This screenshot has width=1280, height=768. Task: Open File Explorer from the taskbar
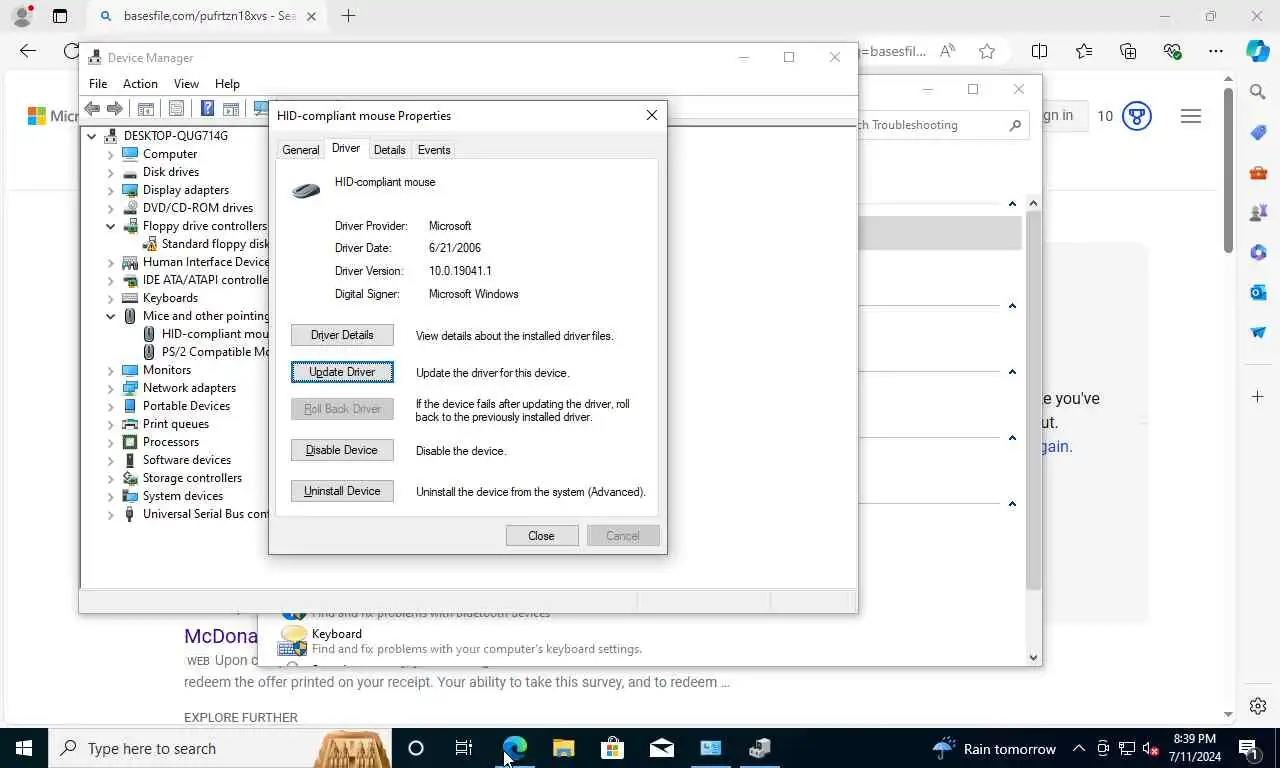564,748
